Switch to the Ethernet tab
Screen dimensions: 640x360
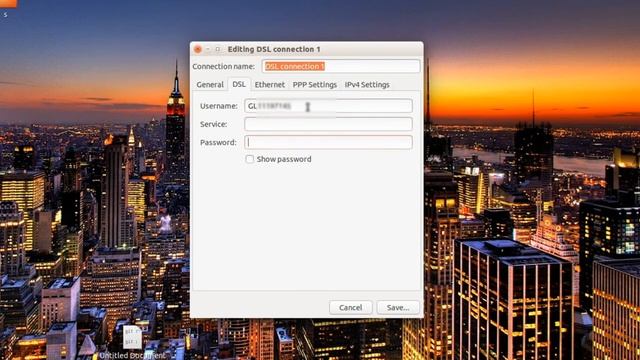click(269, 84)
